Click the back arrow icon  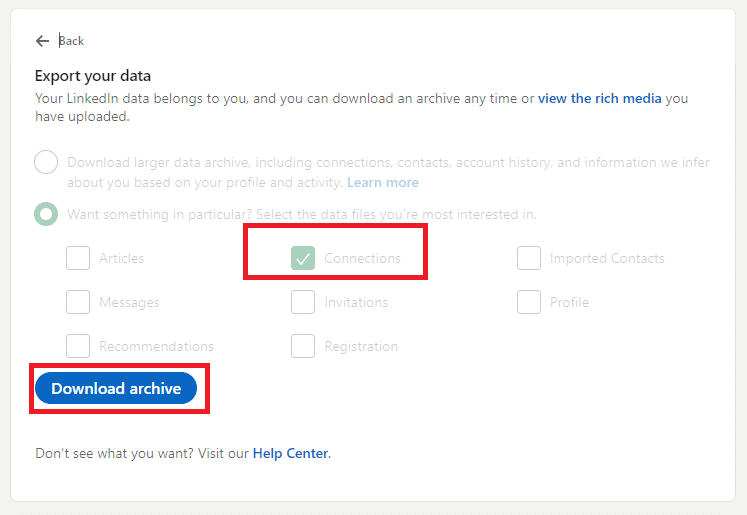[42, 41]
